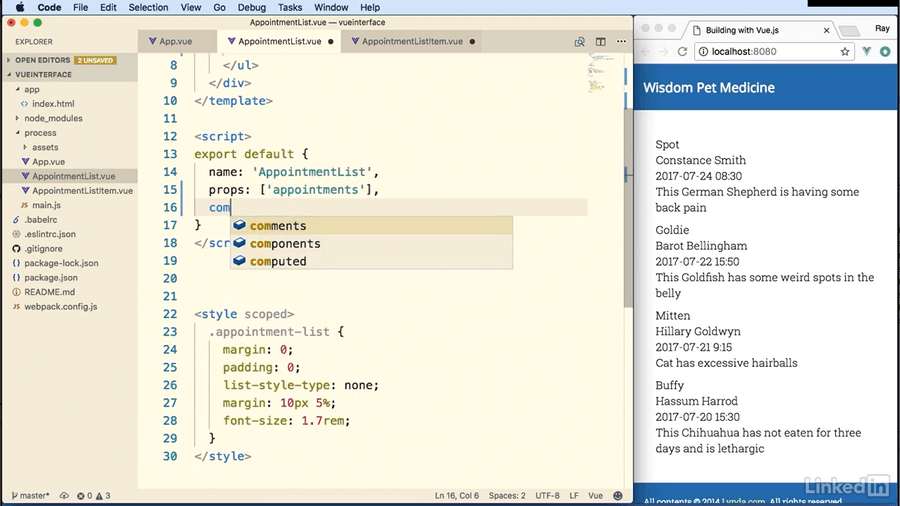Open the editor more actions menu
Image resolution: width=900 pixels, height=506 pixels.
tap(621, 41)
